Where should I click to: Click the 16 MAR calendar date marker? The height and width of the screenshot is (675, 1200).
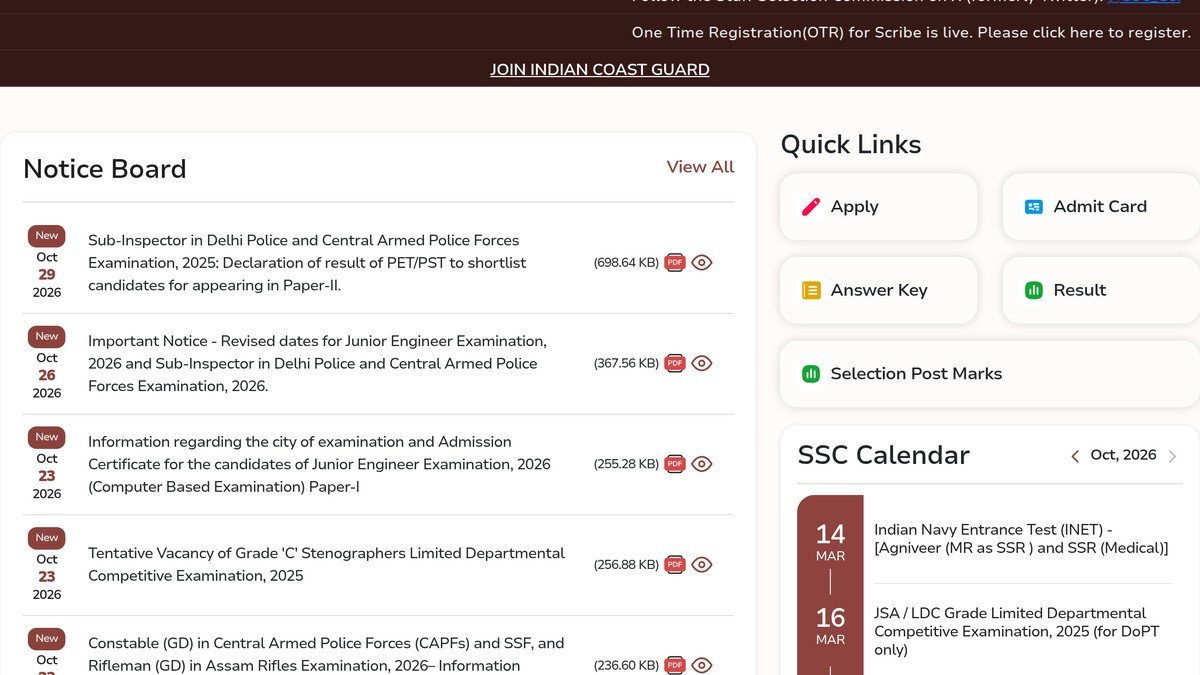(830, 626)
